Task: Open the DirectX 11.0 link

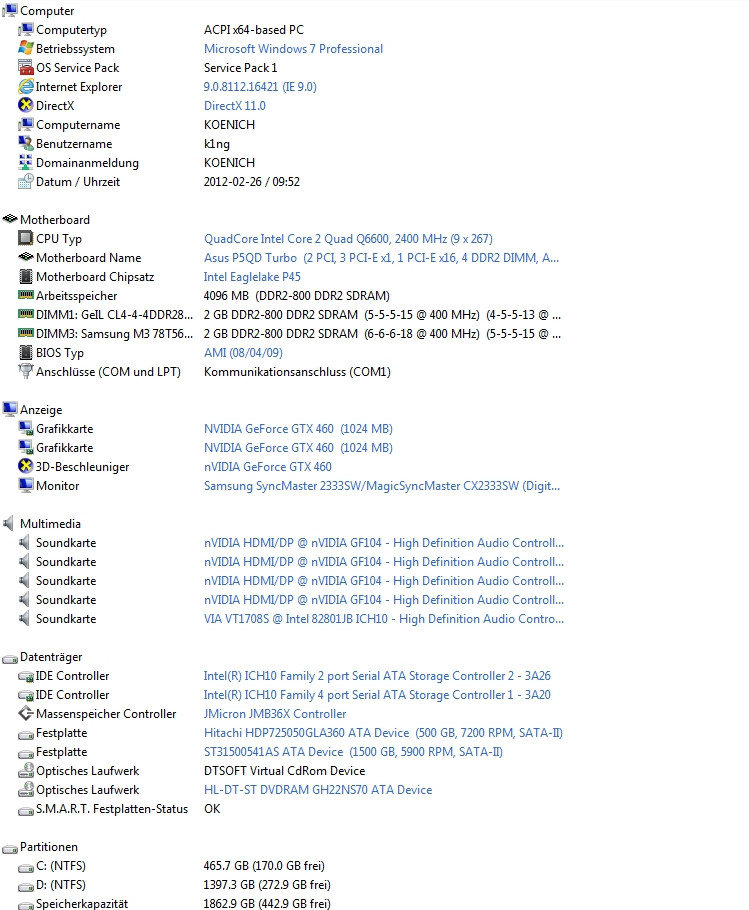Action: pos(234,106)
